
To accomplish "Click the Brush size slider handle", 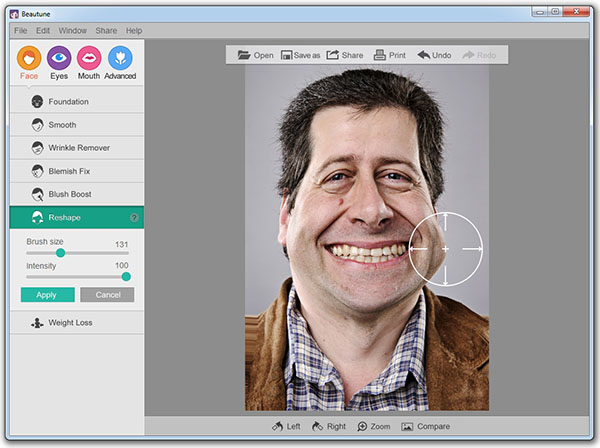I will pos(60,253).
